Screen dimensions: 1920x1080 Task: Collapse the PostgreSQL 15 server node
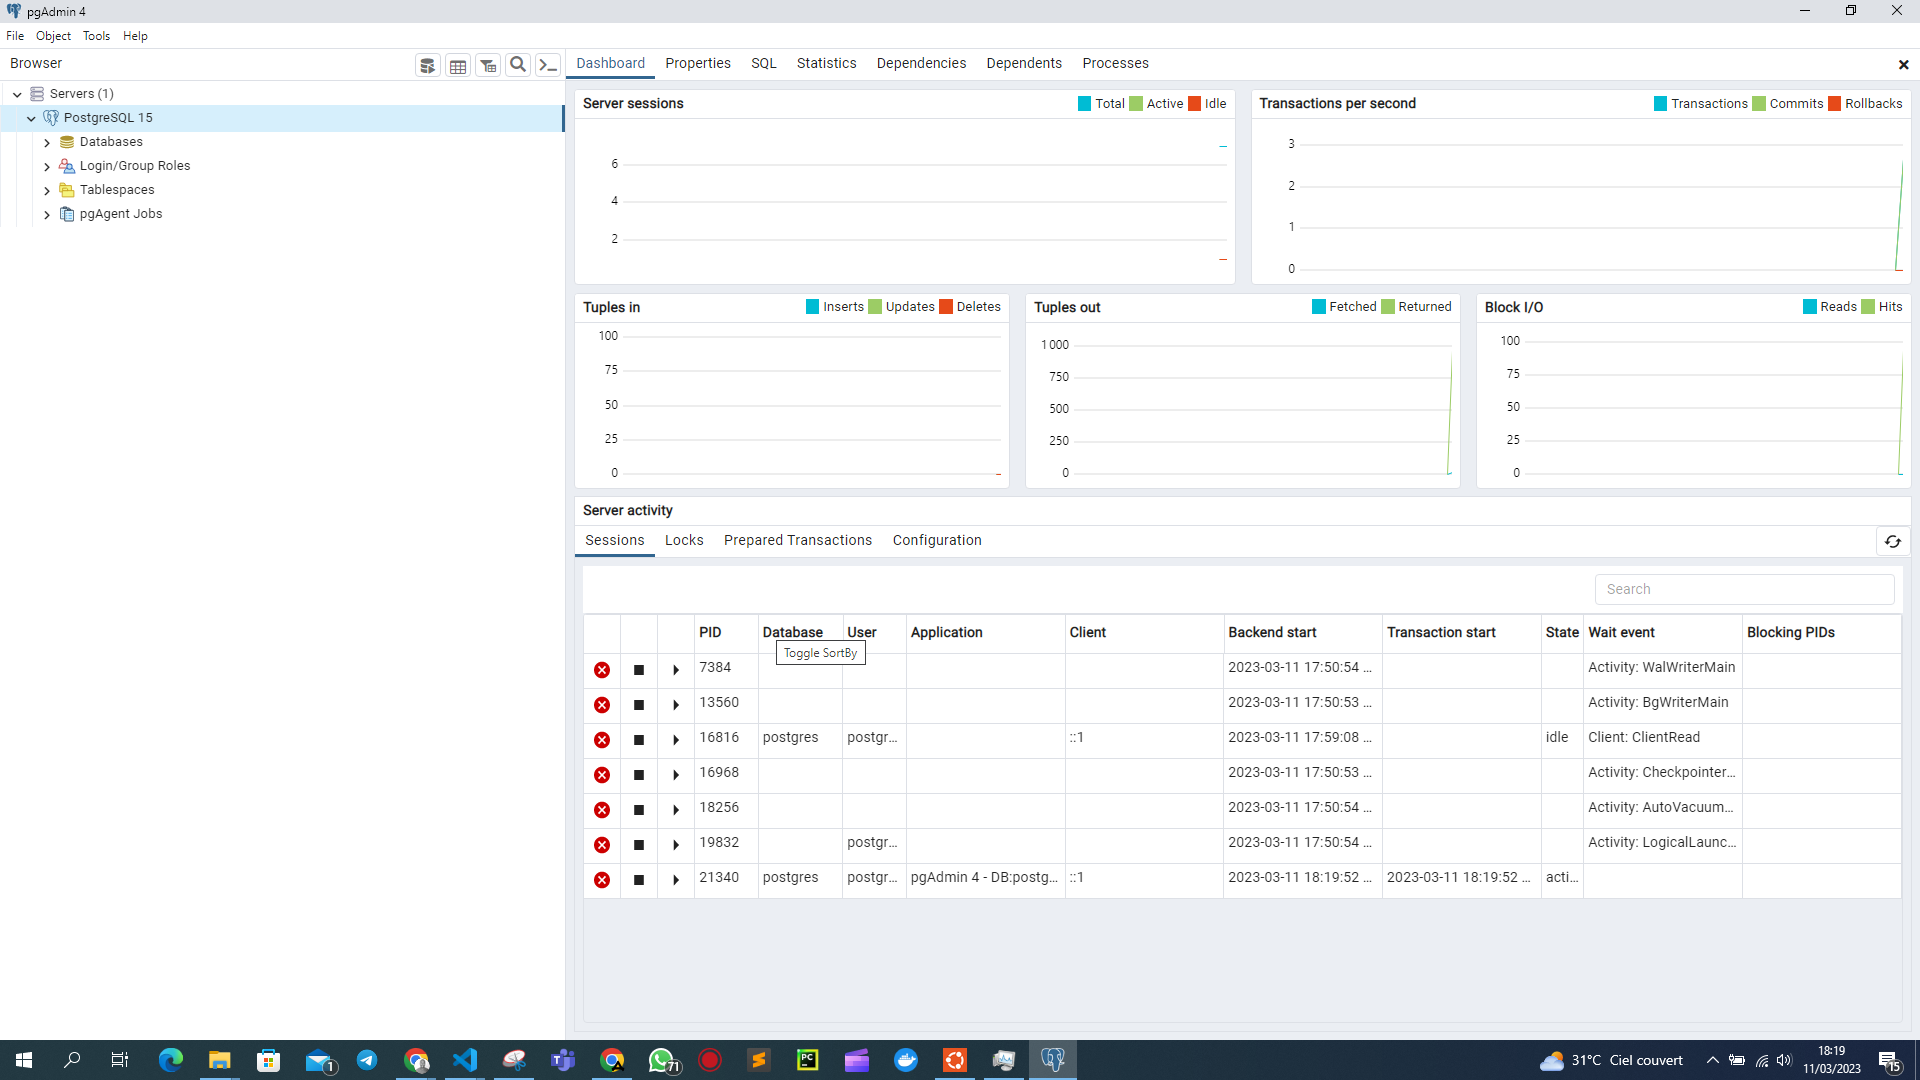[x=31, y=118]
